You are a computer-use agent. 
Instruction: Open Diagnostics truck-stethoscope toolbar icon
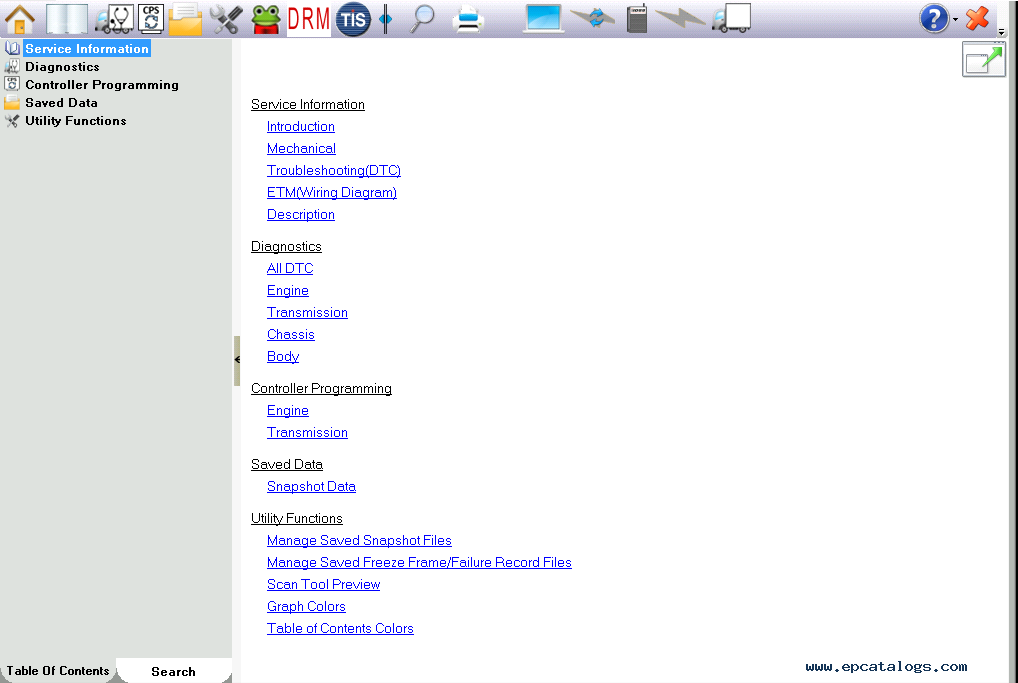114,19
